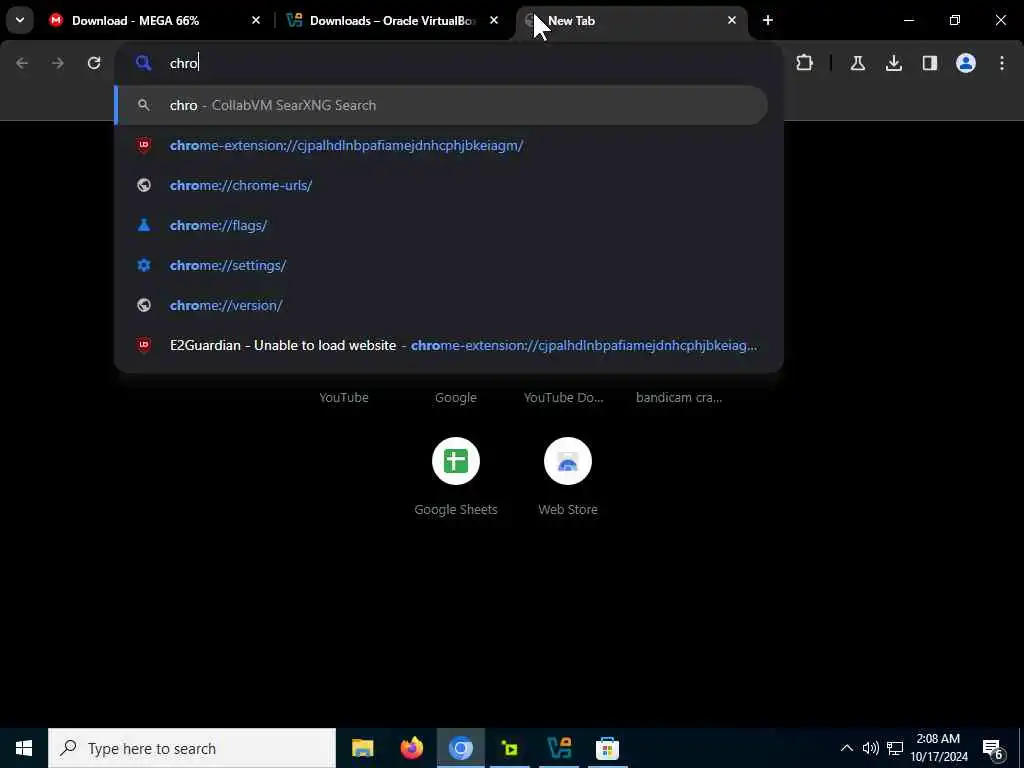Click the 'Type here to search' taskbar box

tap(192, 748)
